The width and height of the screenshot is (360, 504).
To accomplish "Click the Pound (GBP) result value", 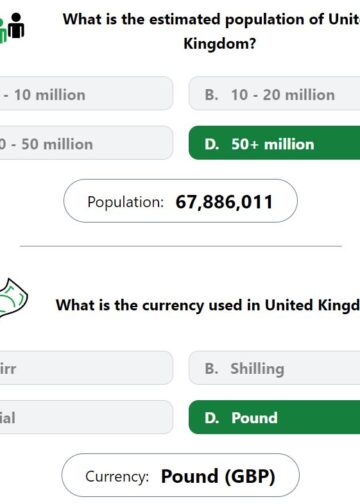I will (x=218, y=476).
